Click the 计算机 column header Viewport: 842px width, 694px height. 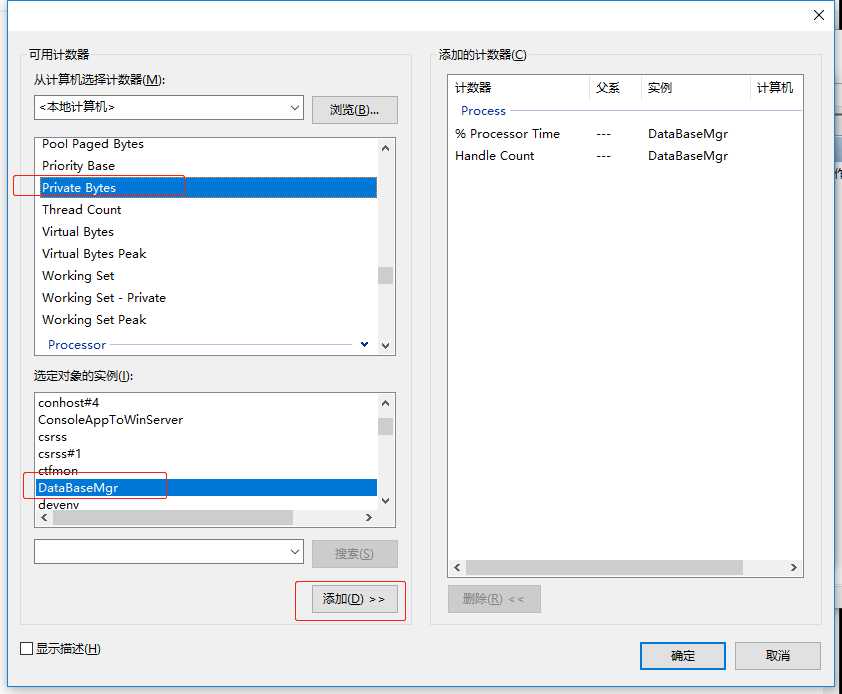tap(774, 88)
